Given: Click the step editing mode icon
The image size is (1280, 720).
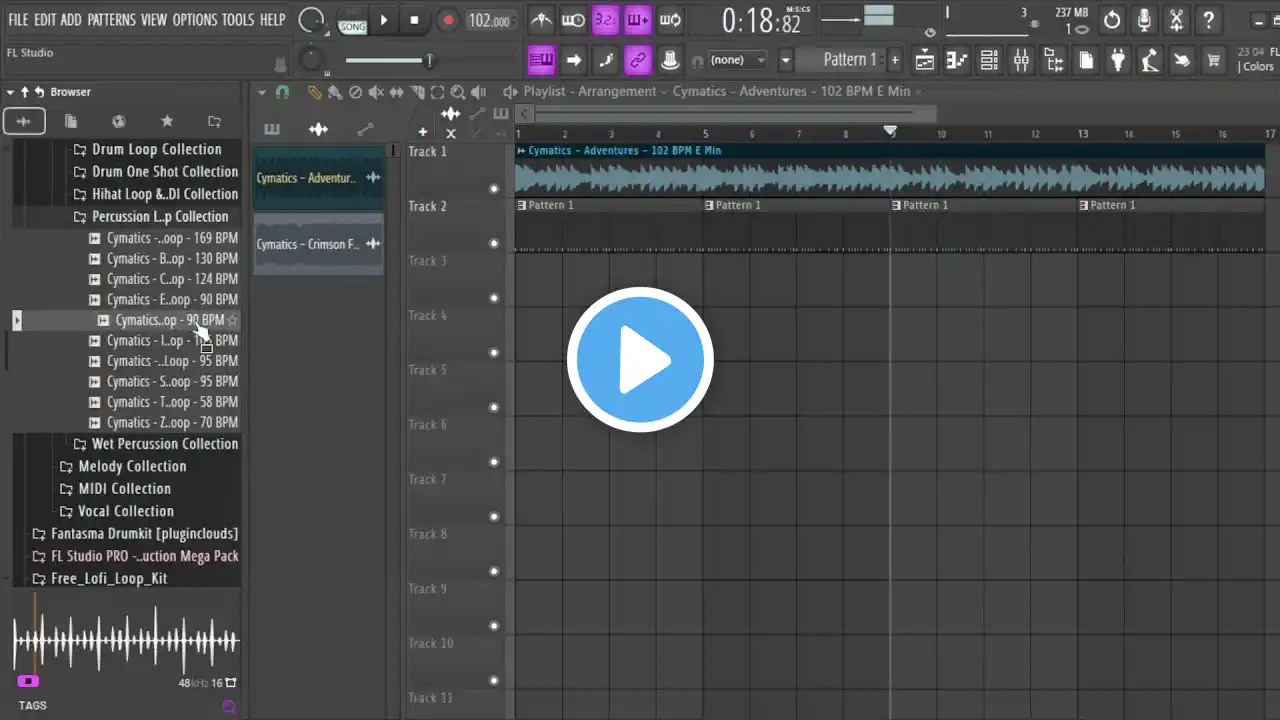Looking at the screenshot, I should tap(606, 60).
